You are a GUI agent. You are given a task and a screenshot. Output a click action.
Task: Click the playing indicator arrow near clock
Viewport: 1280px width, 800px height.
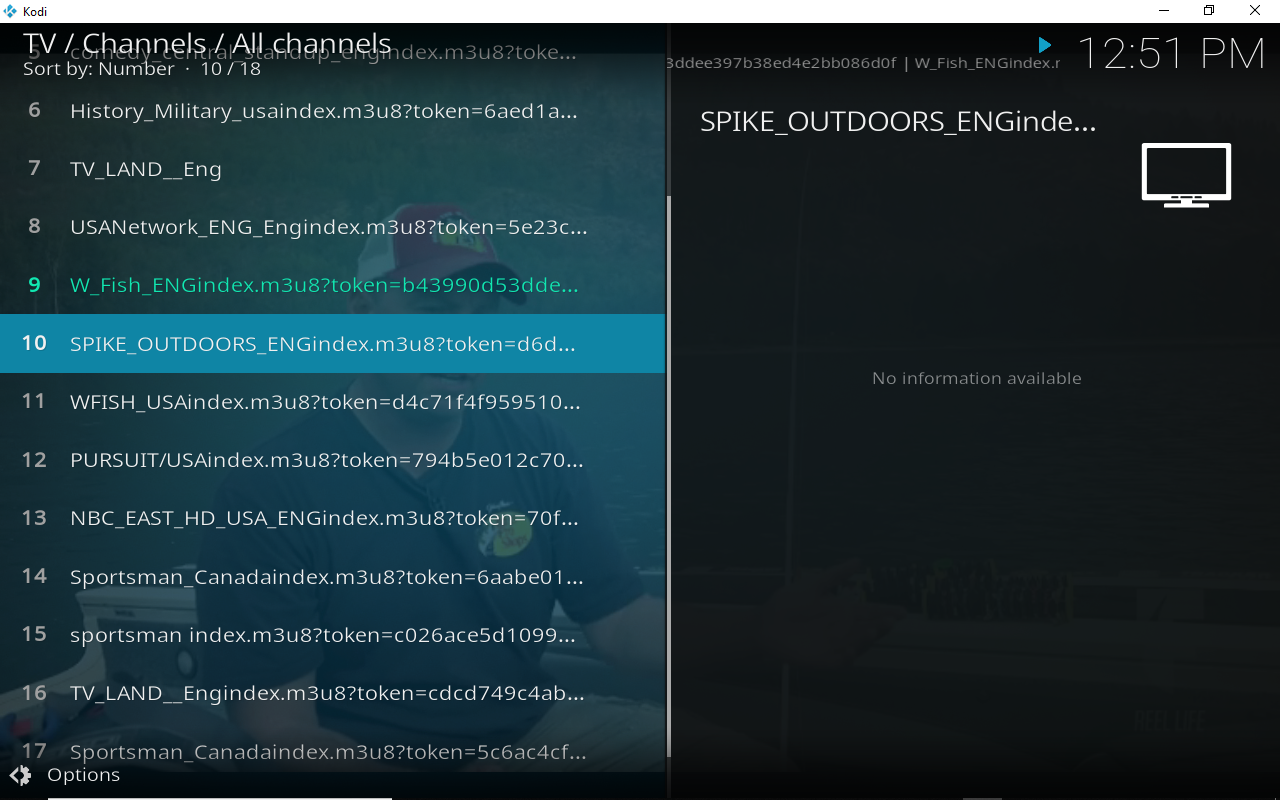tap(1044, 45)
